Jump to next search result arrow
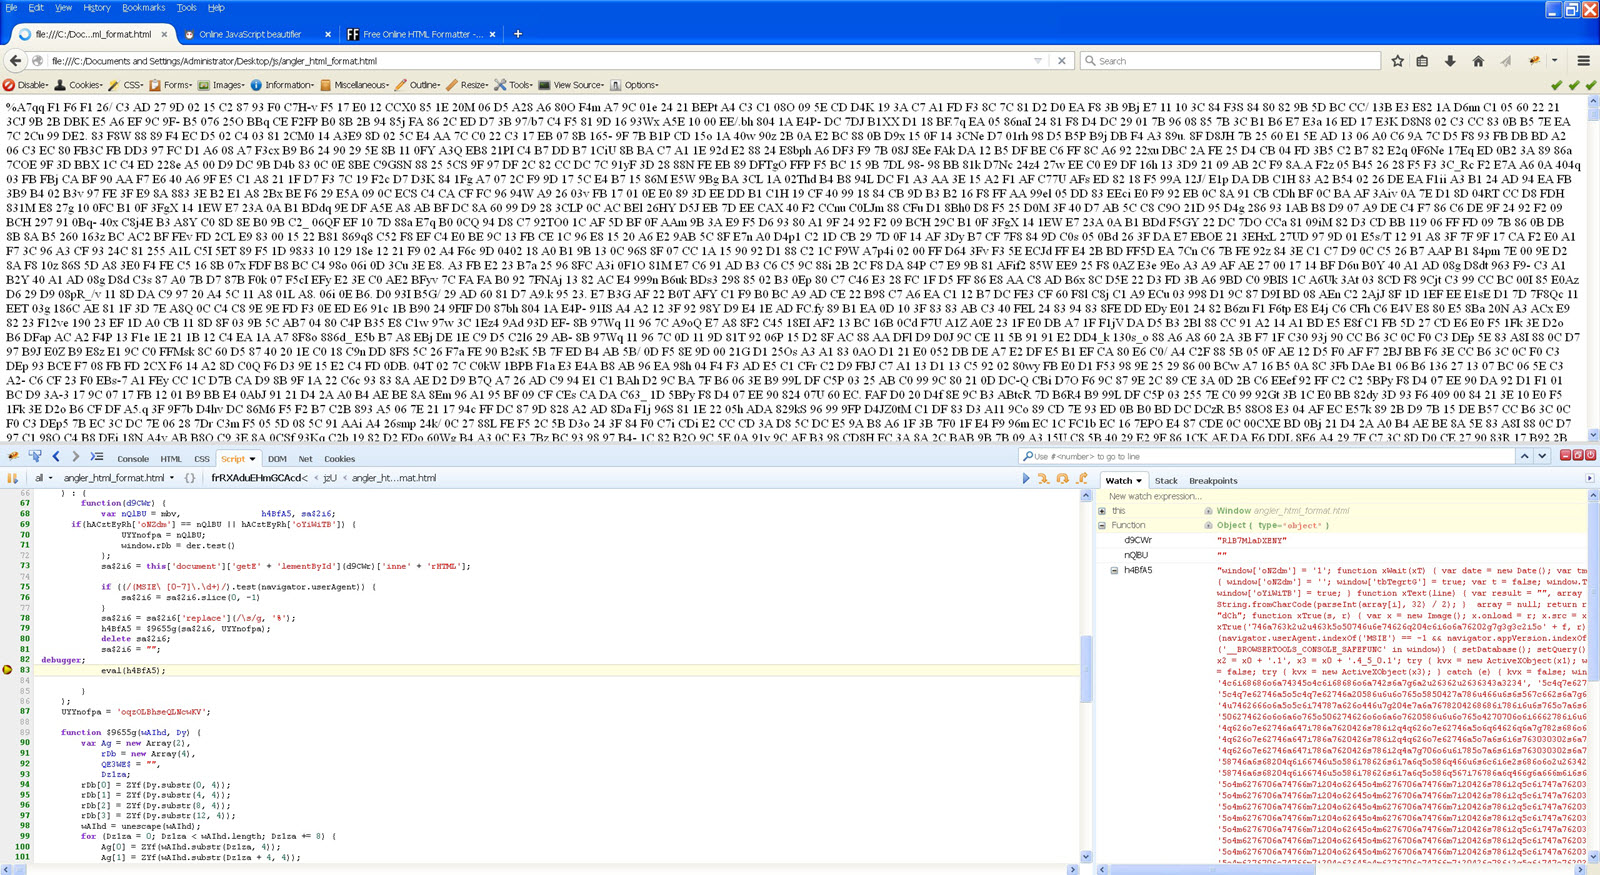This screenshot has width=1600, height=875. click(x=1543, y=456)
